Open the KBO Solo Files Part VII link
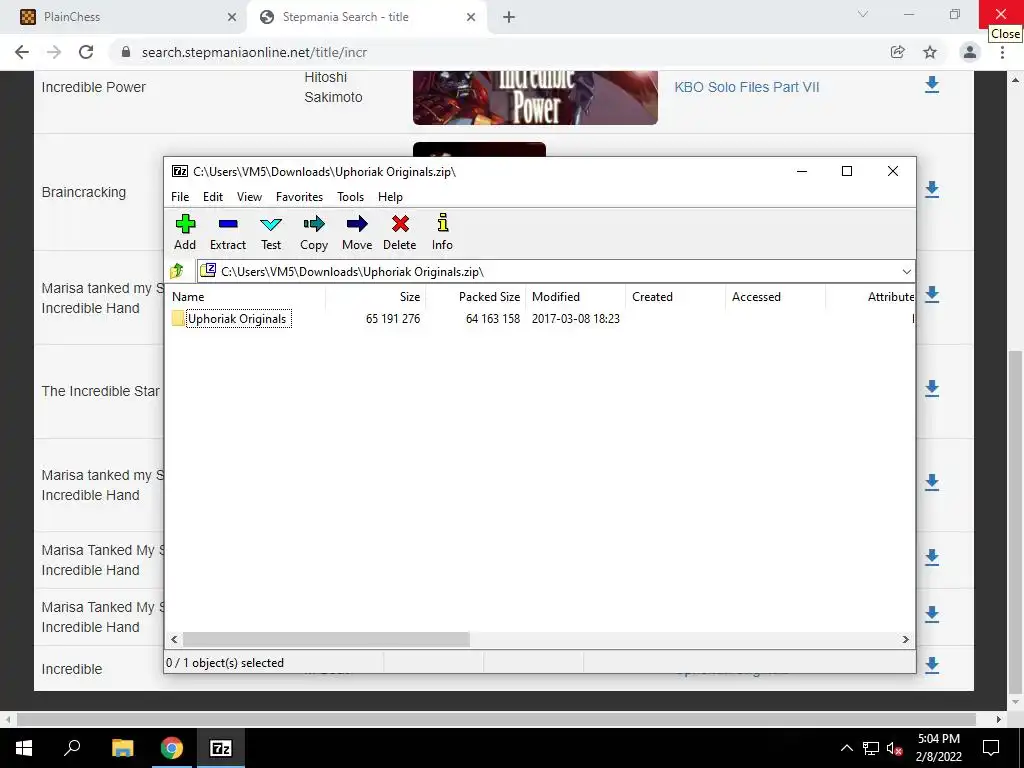 [x=746, y=87]
